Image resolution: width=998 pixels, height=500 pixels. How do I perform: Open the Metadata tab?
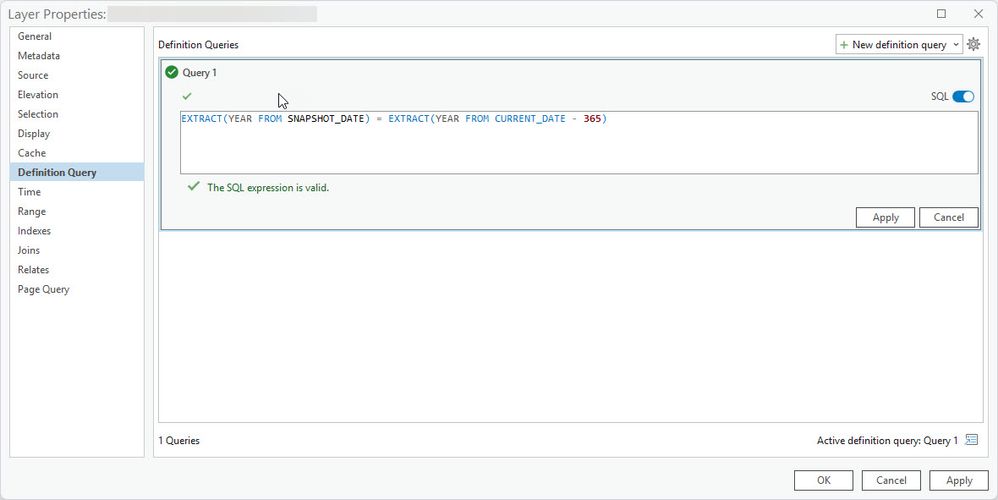[x=76, y=56]
